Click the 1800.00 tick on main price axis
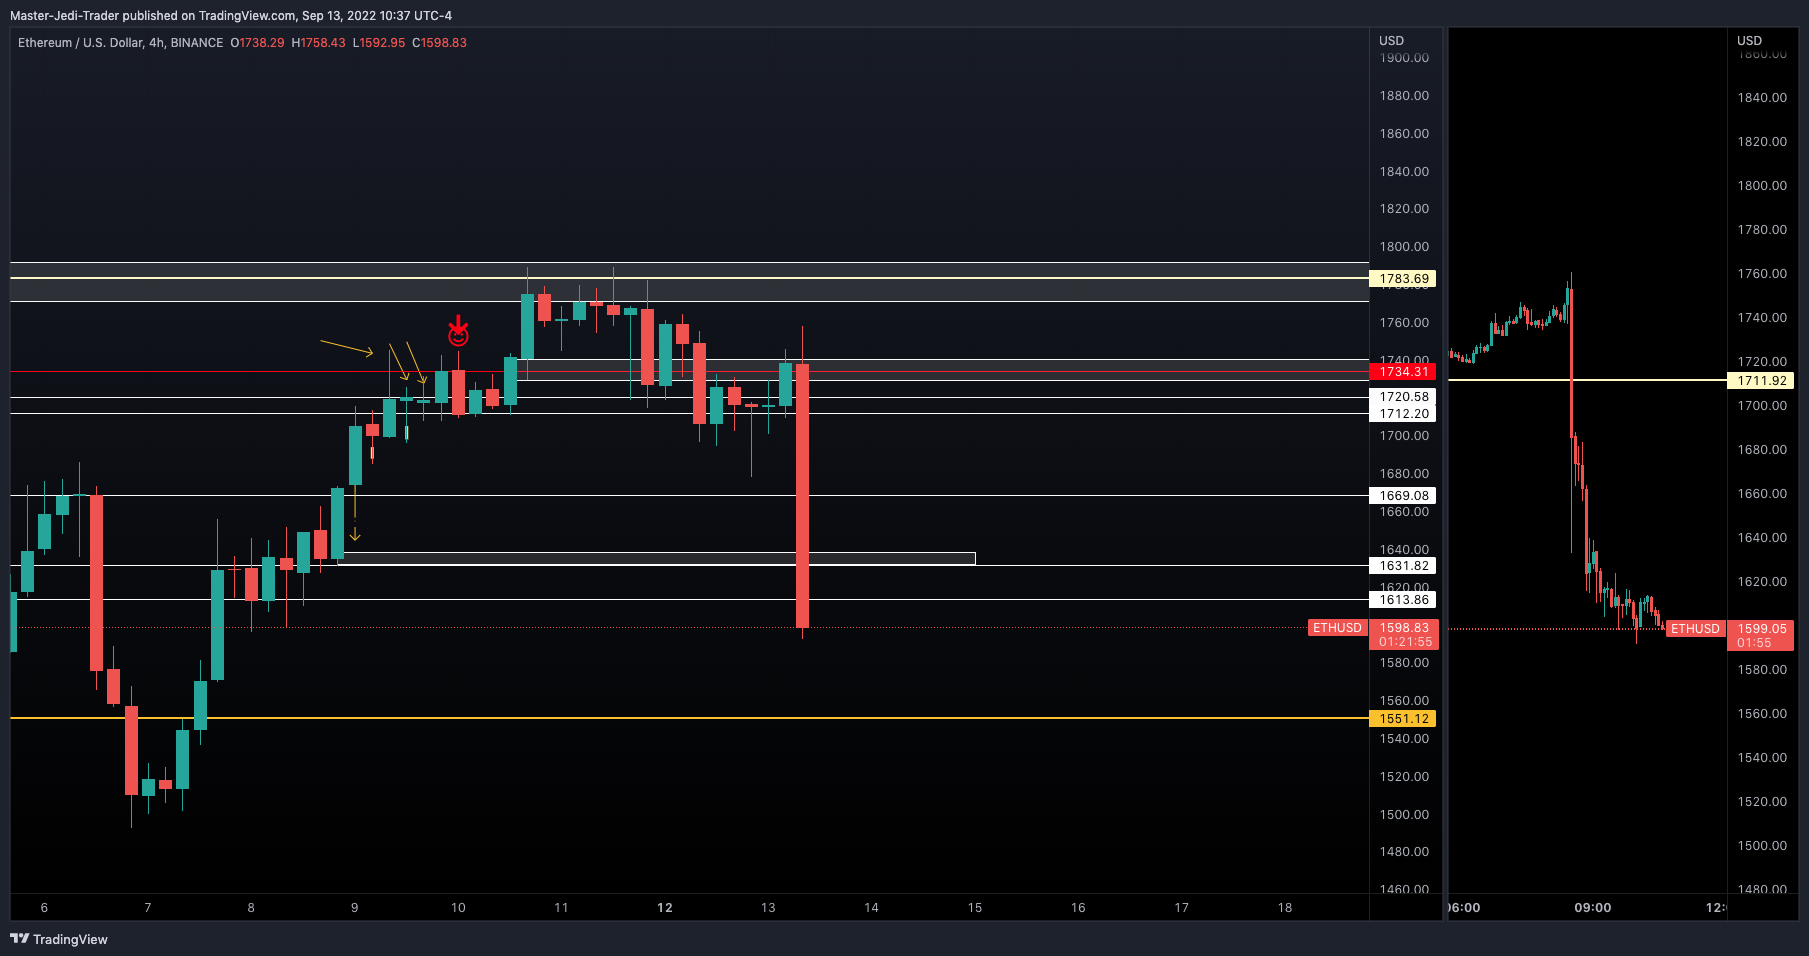This screenshot has width=1809, height=956. (x=1404, y=247)
